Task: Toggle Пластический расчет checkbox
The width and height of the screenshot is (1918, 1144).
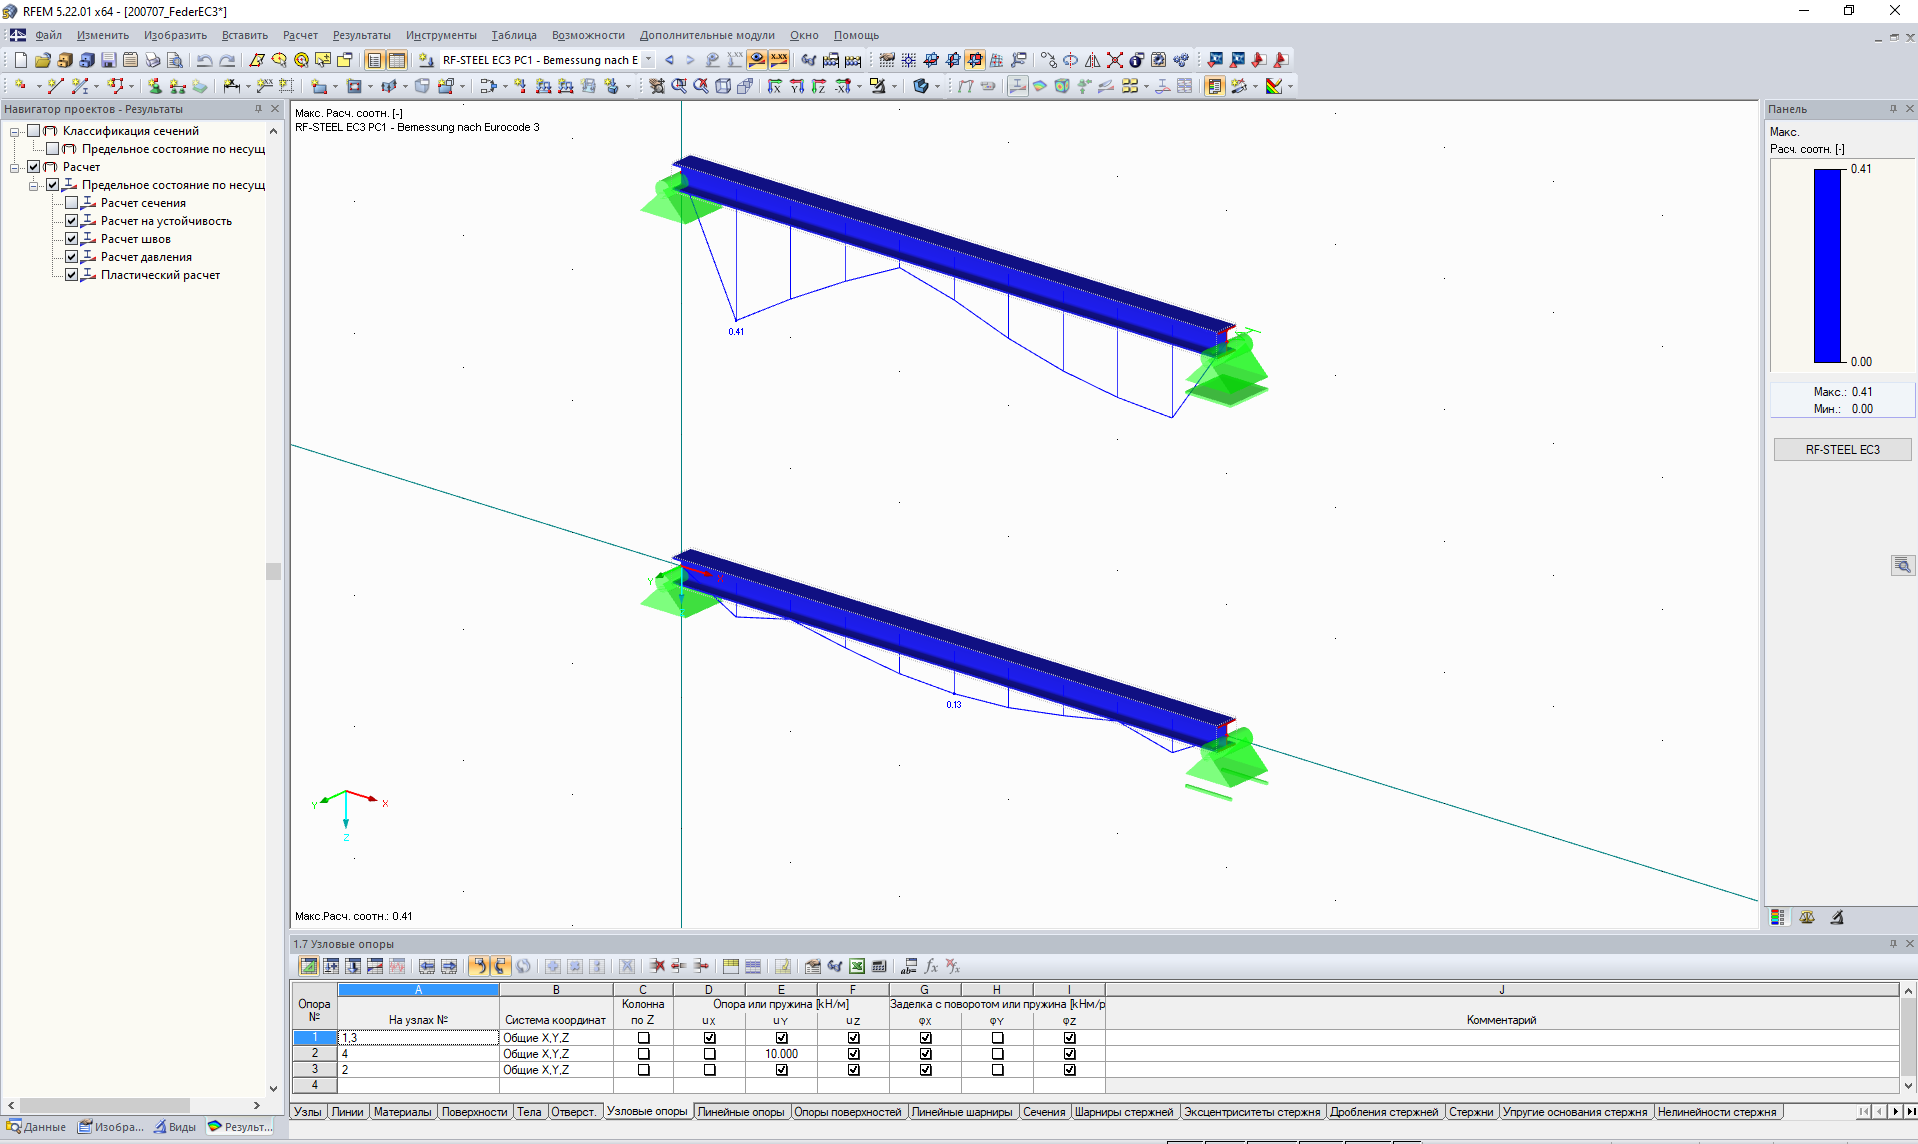Action: pyautogui.click(x=71, y=275)
